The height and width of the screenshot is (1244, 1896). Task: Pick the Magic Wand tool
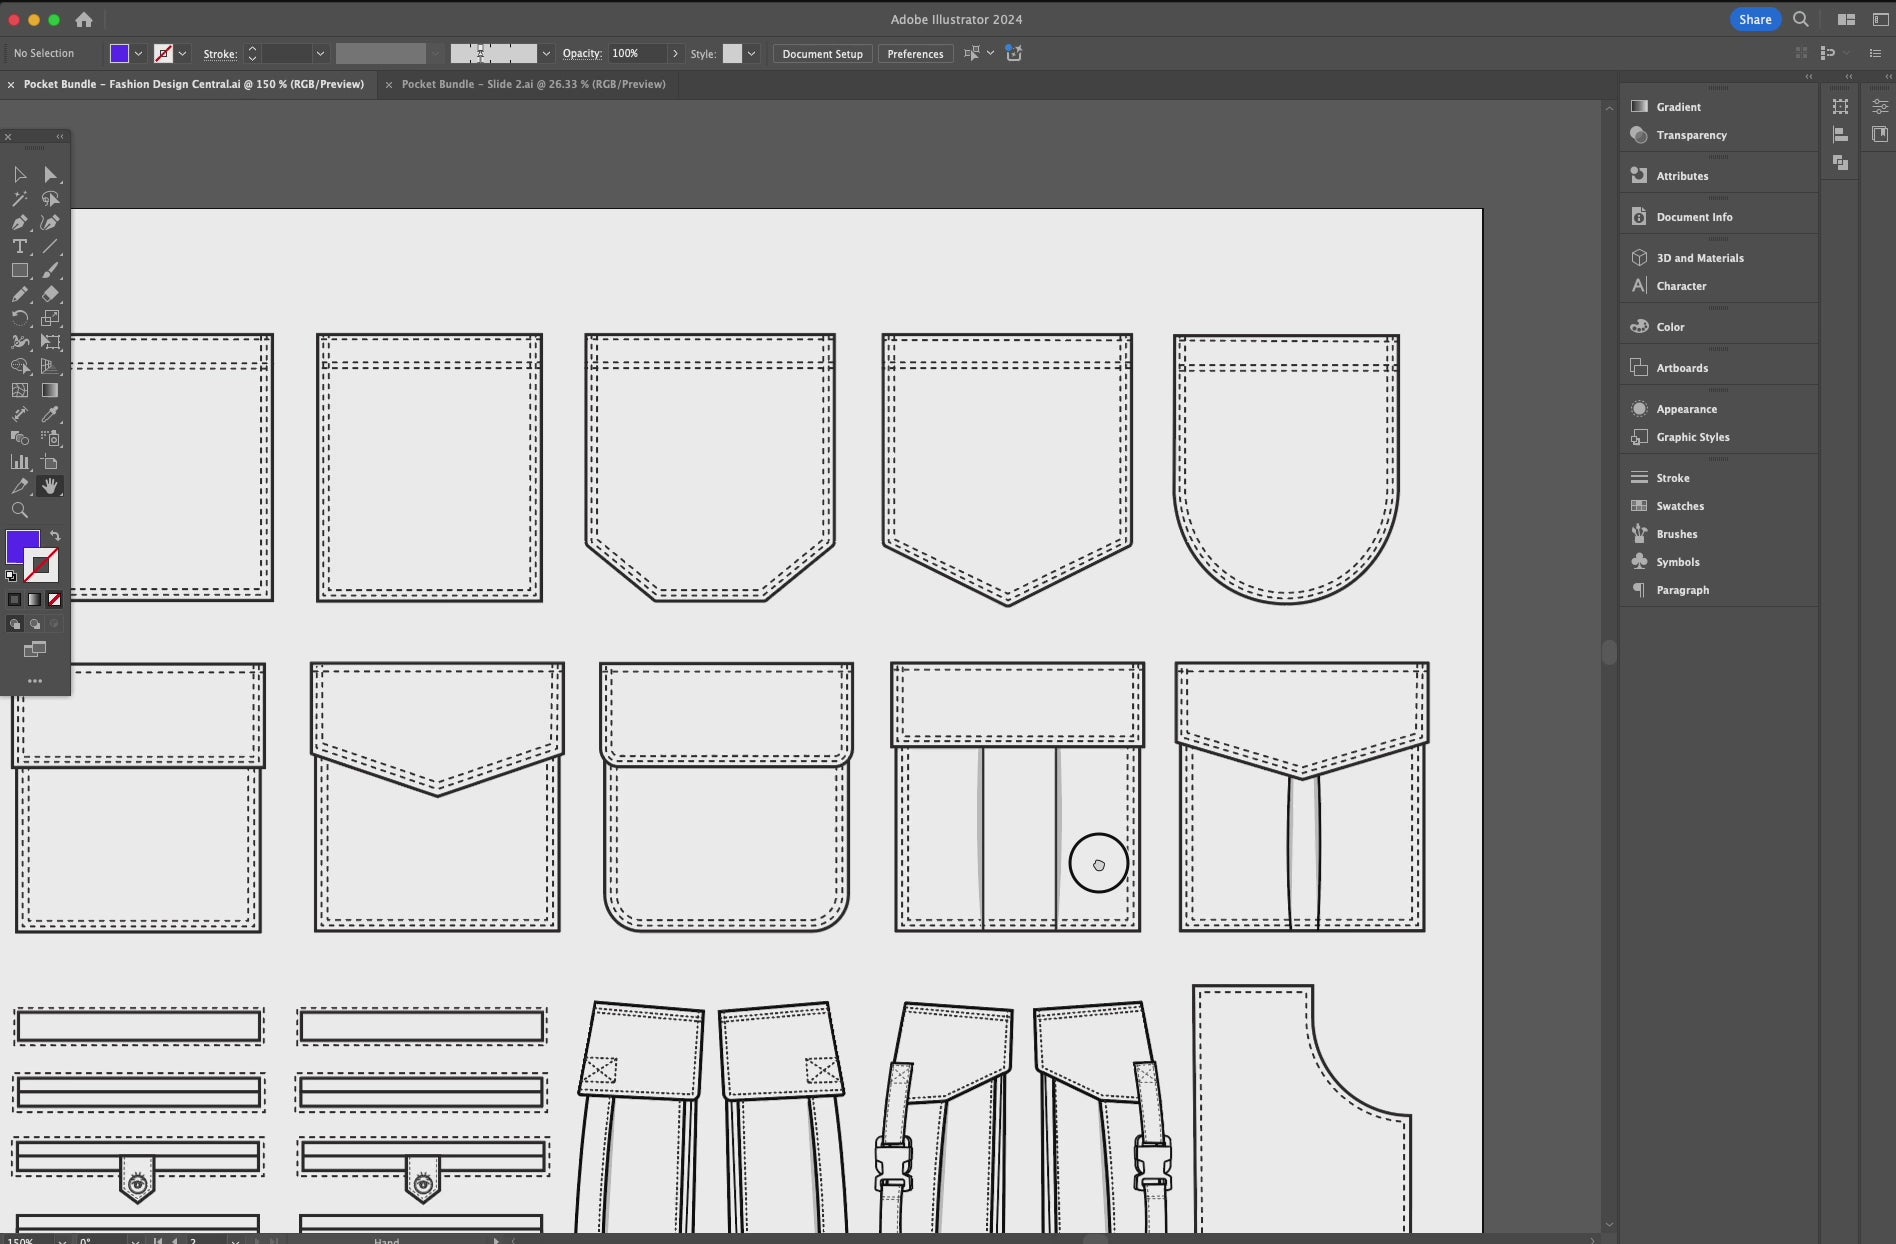[x=19, y=198]
